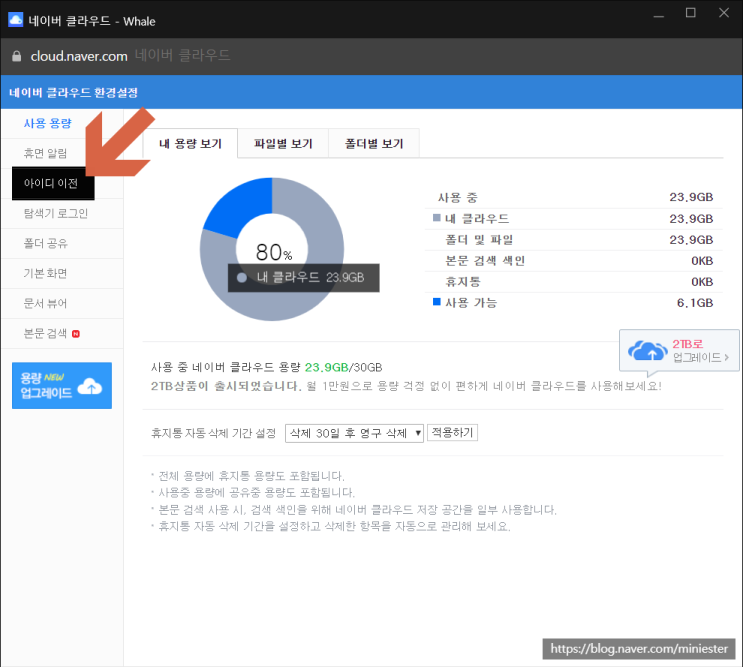Image resolution: width=743 pixels, height=667 pixels.
Task: Click the cloud upload icon on 2TB upgrade banner
Action: (647, 351)
